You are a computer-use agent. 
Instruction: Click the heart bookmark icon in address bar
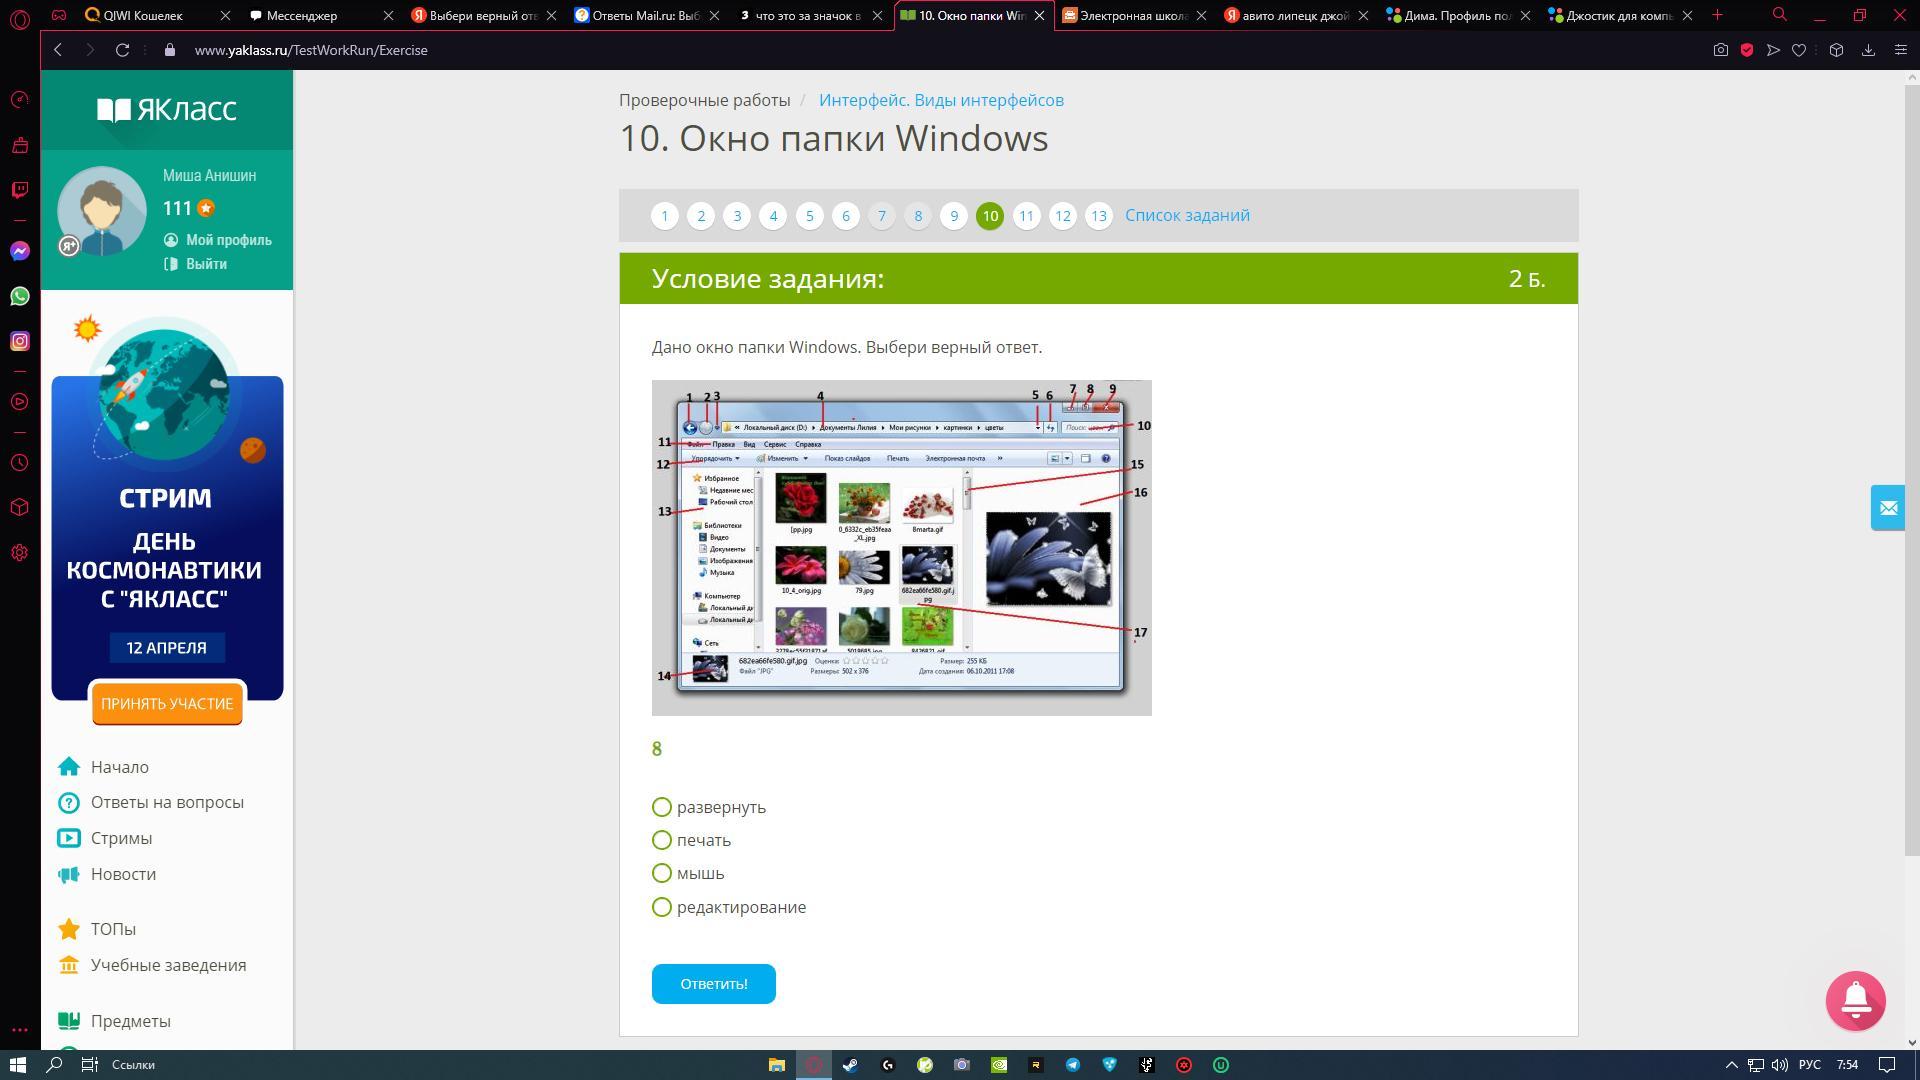click(x=1799, y=50)
